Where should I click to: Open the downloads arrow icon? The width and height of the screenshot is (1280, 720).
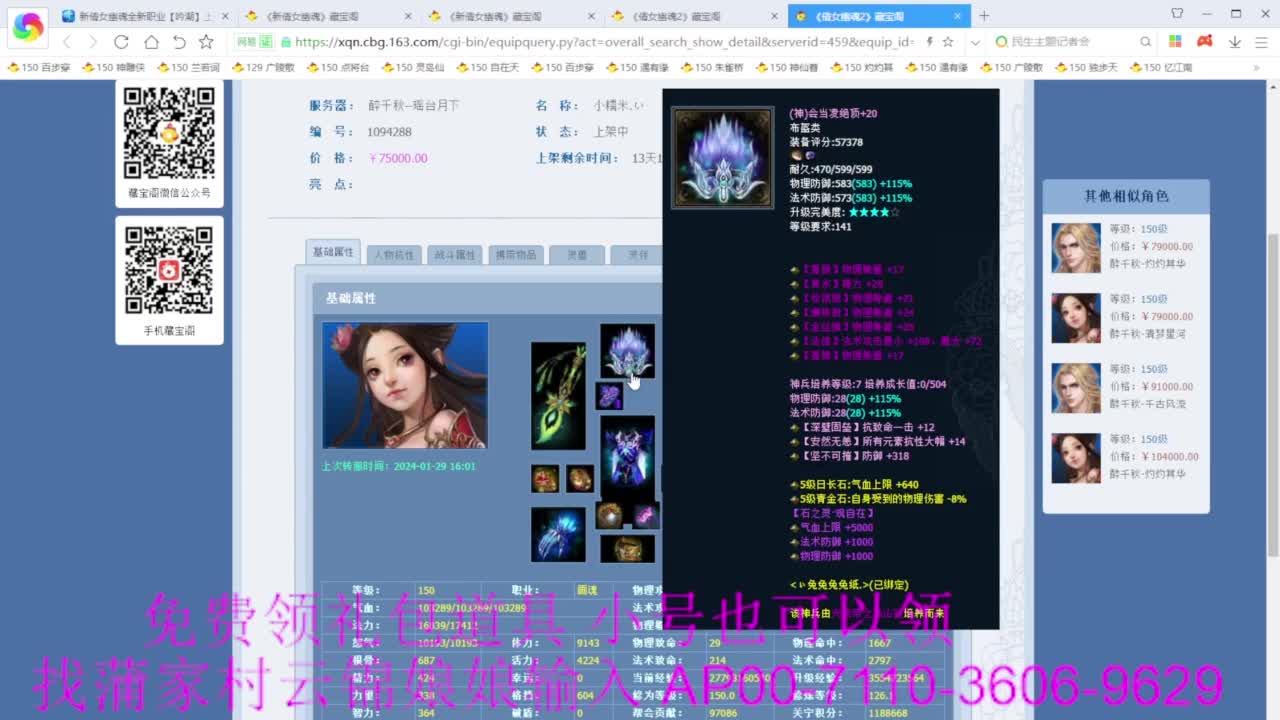tap(1235, 42)
